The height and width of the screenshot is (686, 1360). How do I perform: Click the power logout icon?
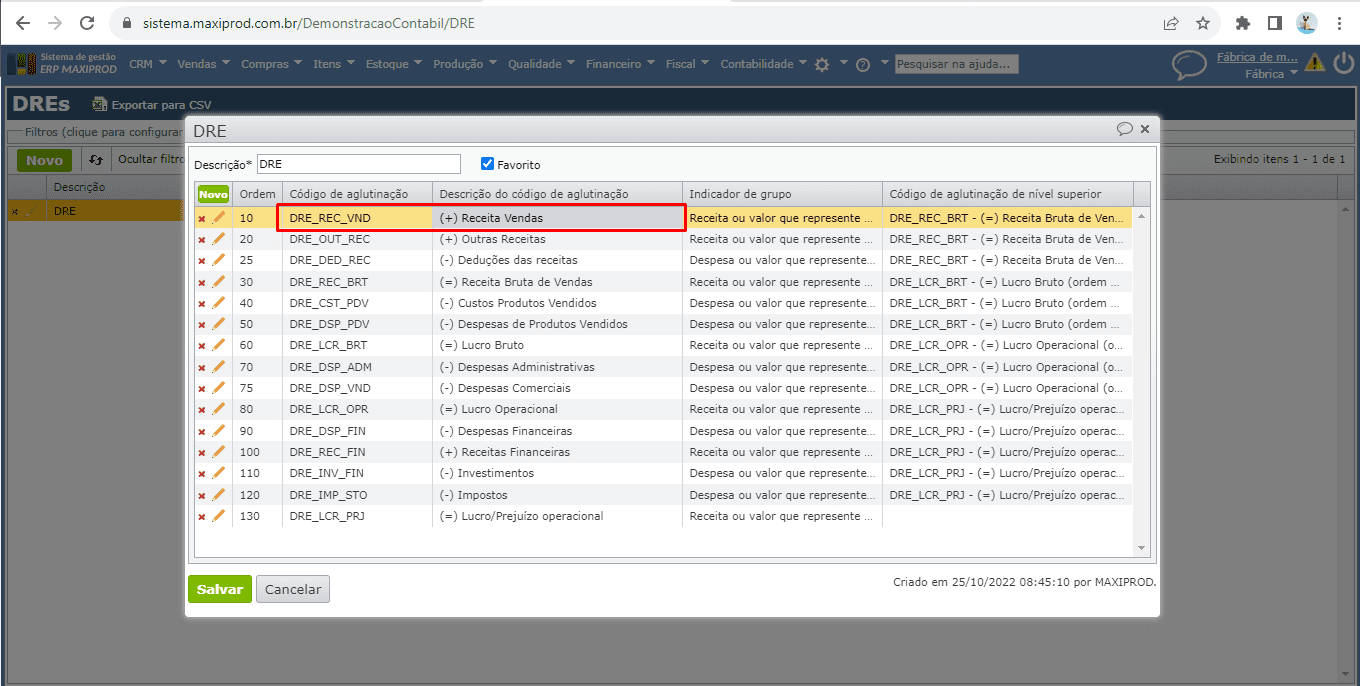(1343, 63)
